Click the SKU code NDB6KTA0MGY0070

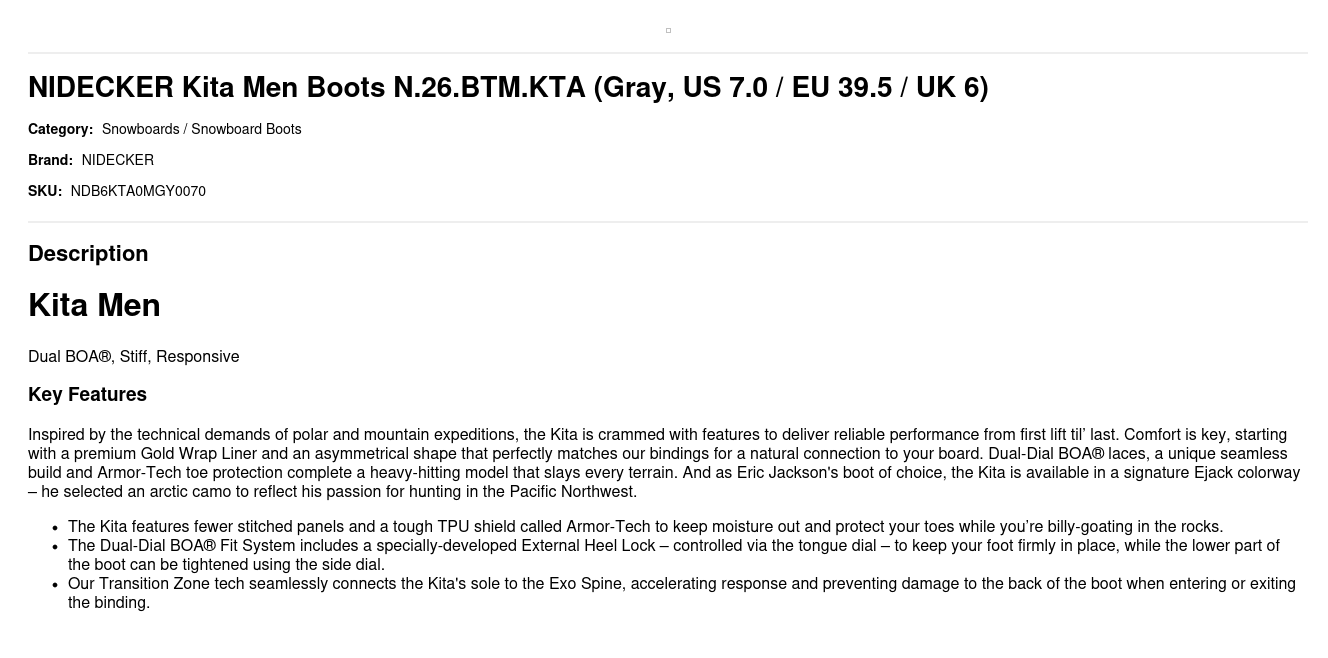tap(138, 191)
